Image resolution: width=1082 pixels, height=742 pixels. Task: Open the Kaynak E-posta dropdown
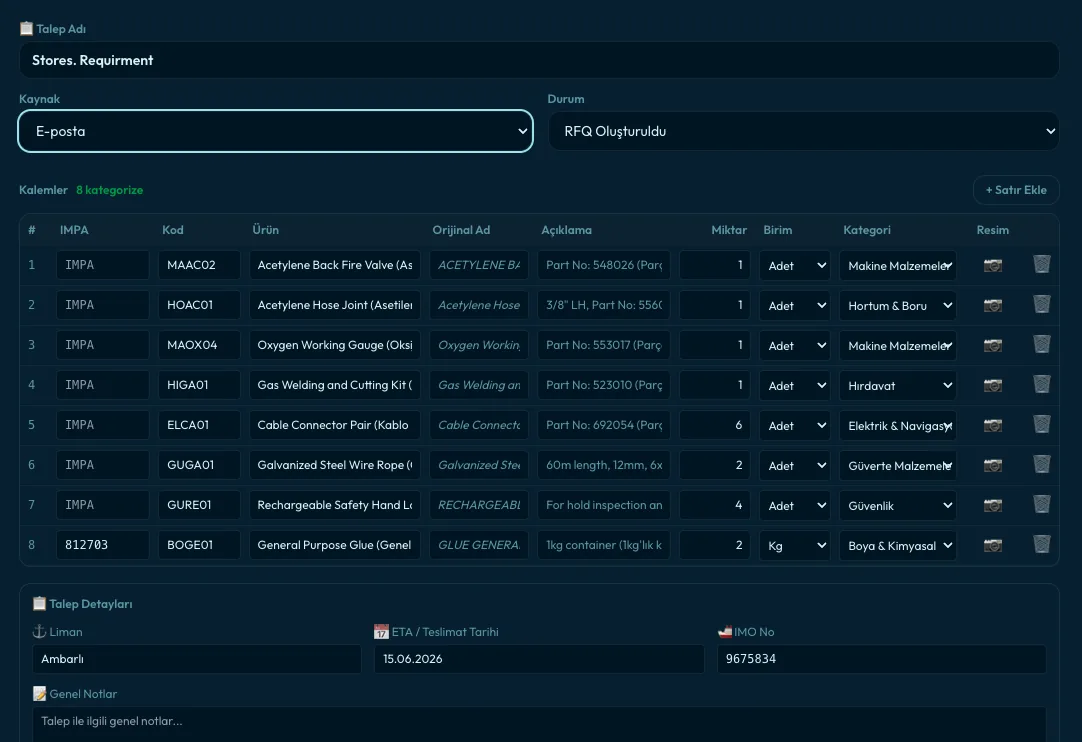point(275,131)
